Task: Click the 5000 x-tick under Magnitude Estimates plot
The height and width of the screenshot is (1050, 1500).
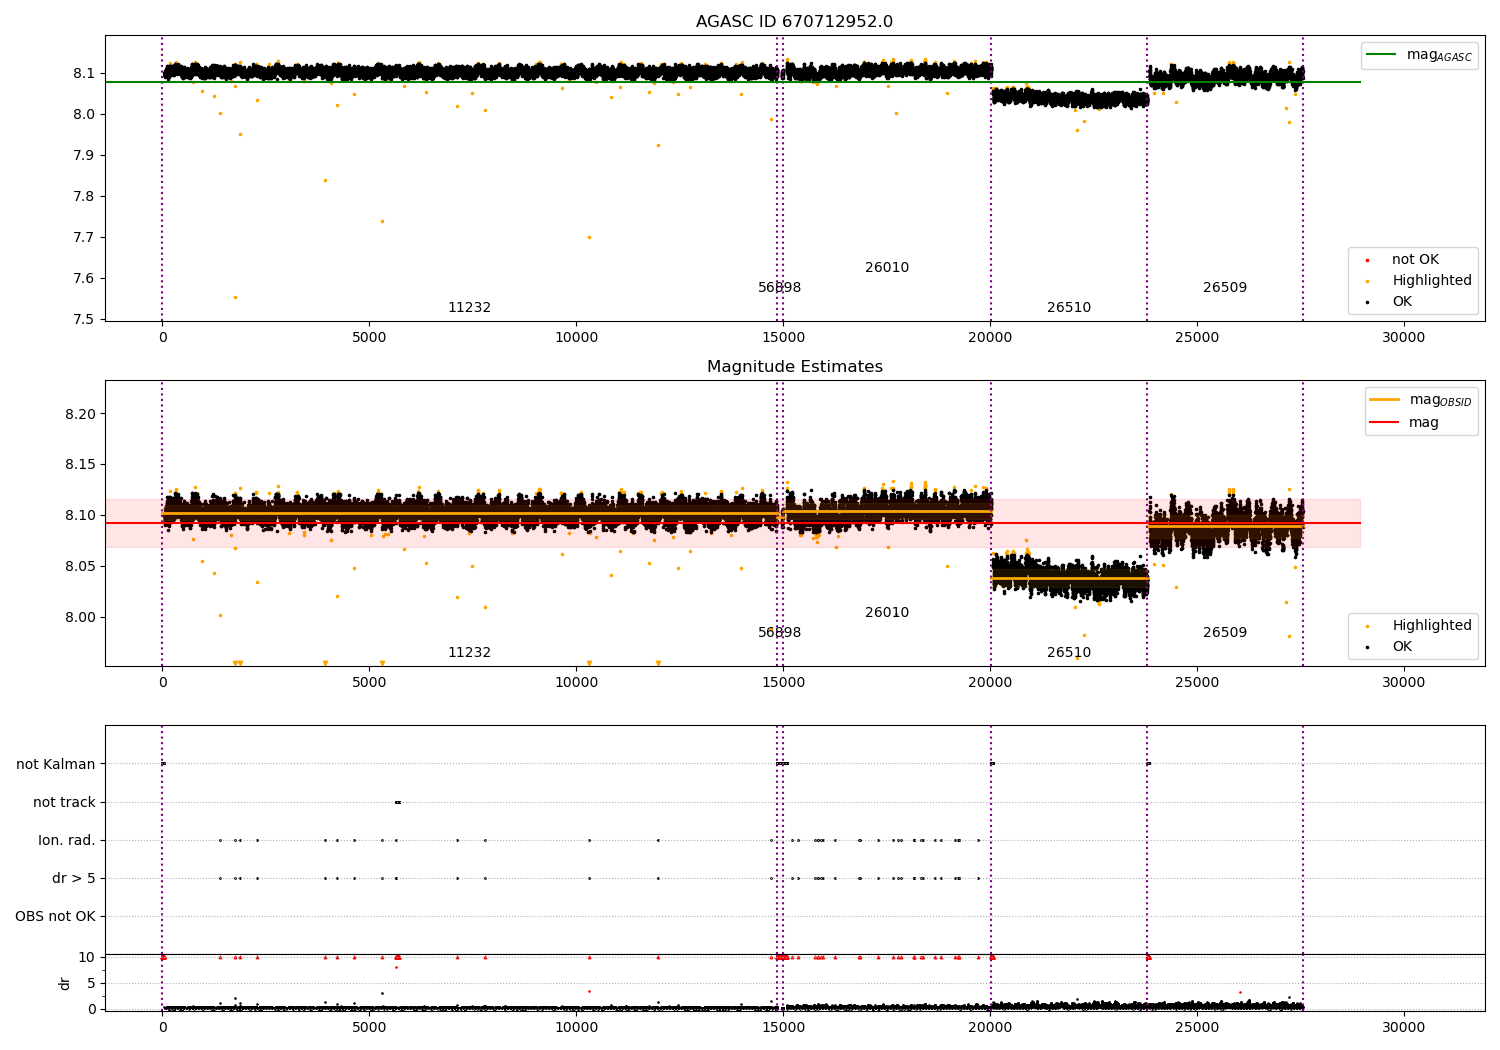Action: 369,683
